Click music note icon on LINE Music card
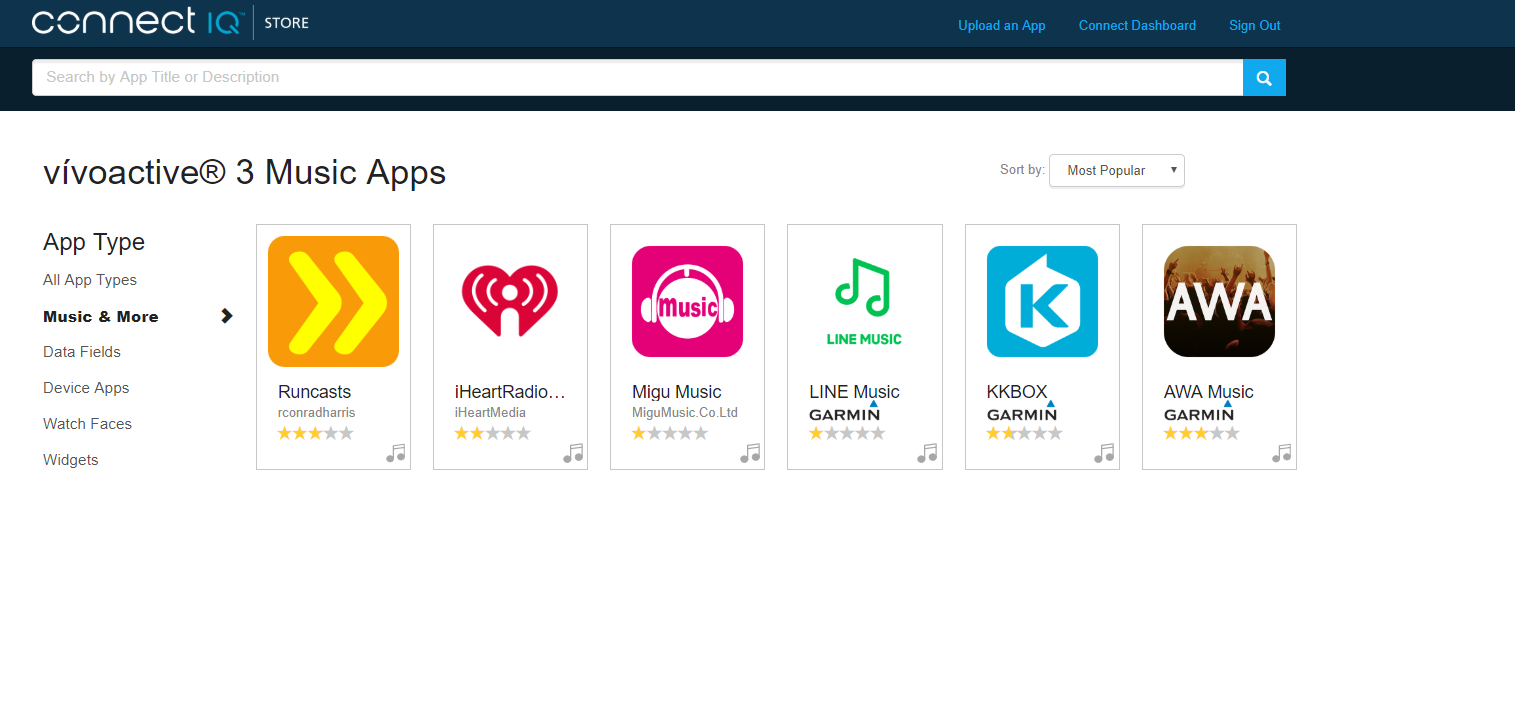 (x=928, y=453)
